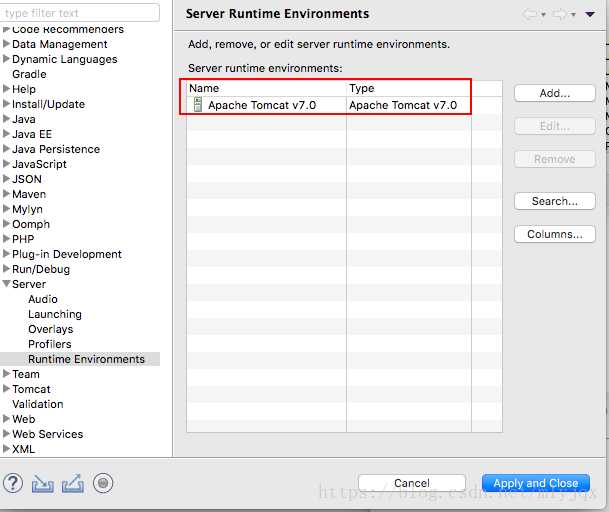609x512 pixels.
Task: Click the Search... button
Action: [555, 201]
